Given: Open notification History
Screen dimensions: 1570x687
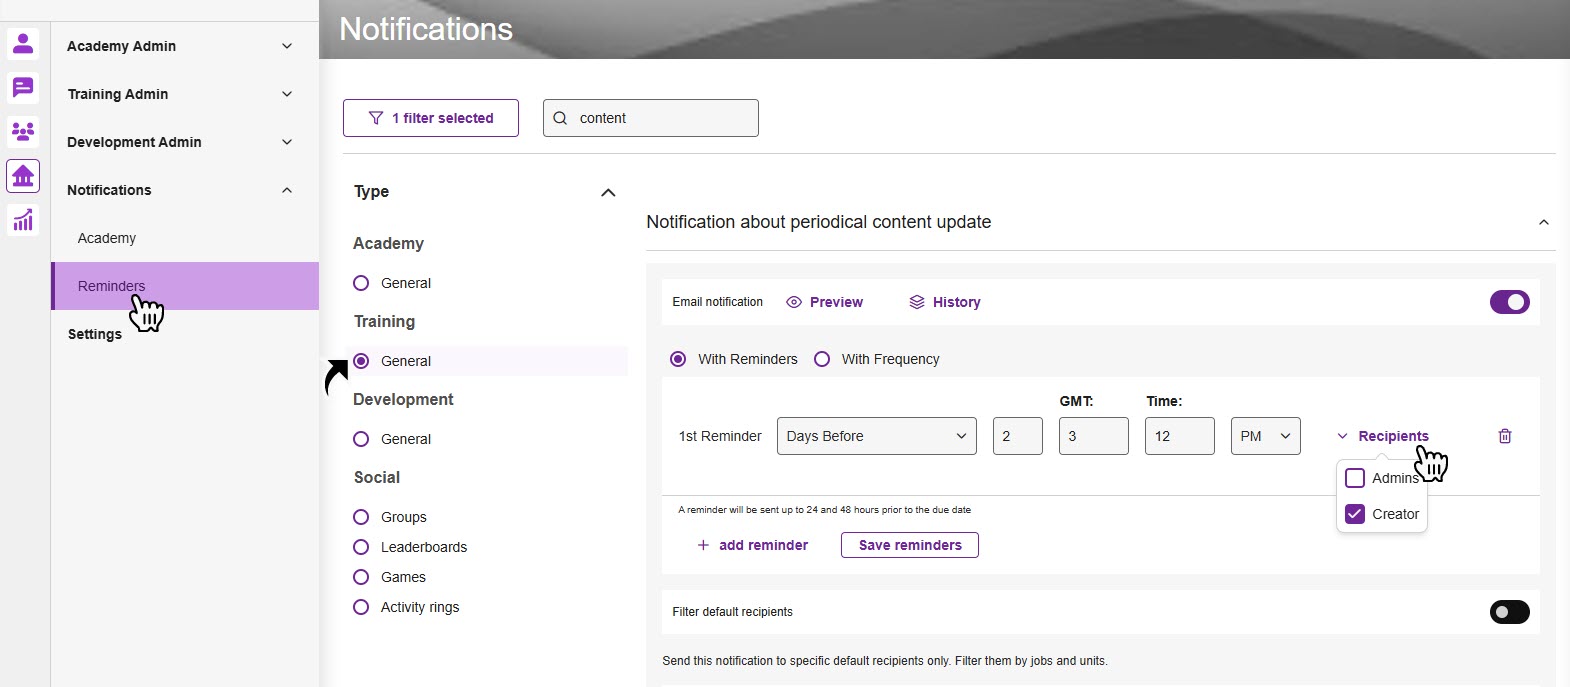Looking at the screenshot, I should point(945,302).
